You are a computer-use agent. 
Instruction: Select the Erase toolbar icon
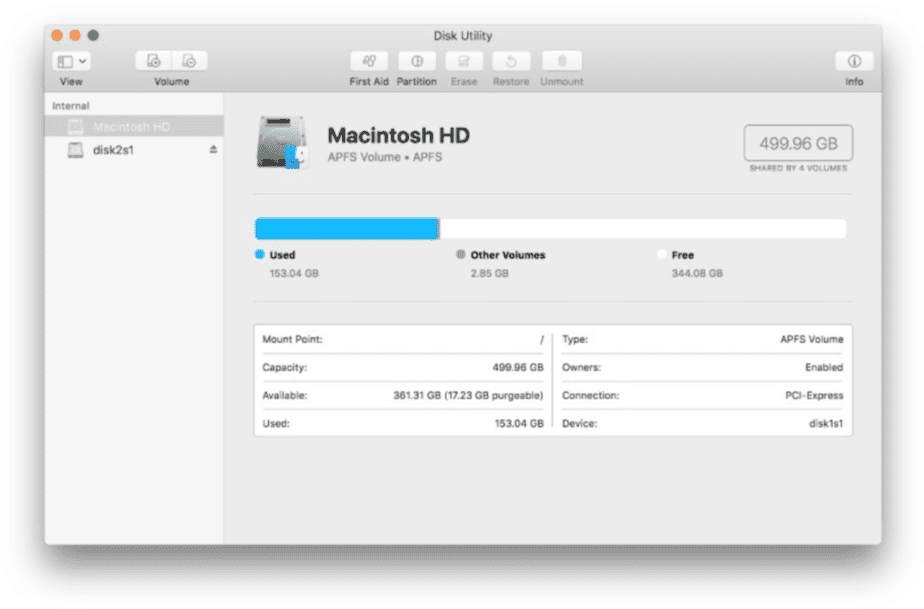click(x=464, y=61)
